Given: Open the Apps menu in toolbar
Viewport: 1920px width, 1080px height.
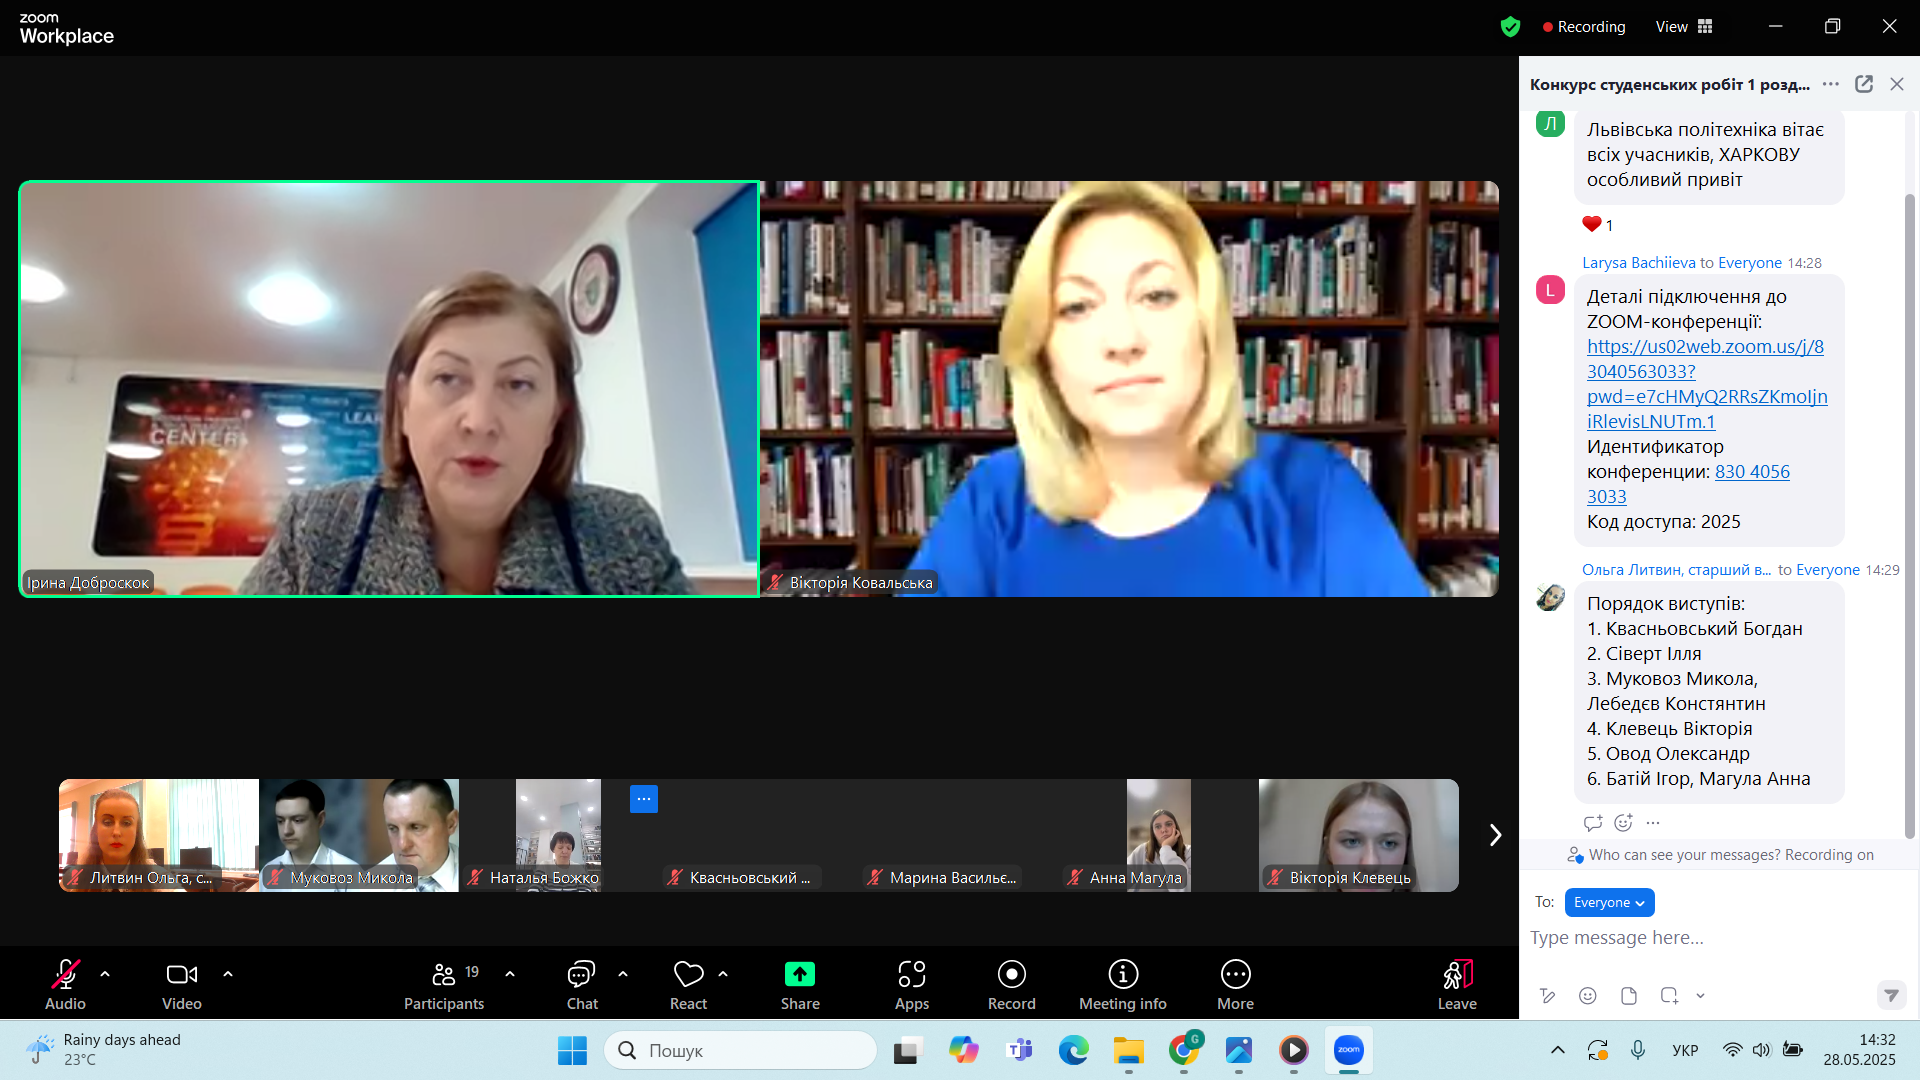Looking at the screenshot, I should coord(912,985).
